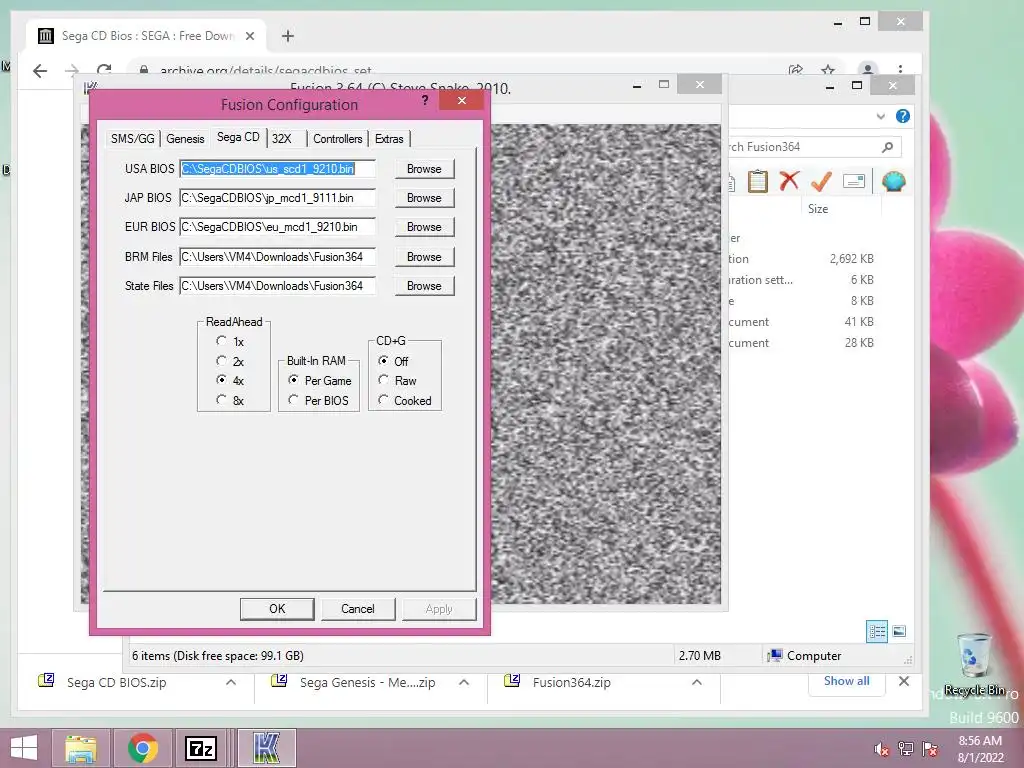Set CD+G to Off
This screenshot has height=768, width=1024.
383,360
